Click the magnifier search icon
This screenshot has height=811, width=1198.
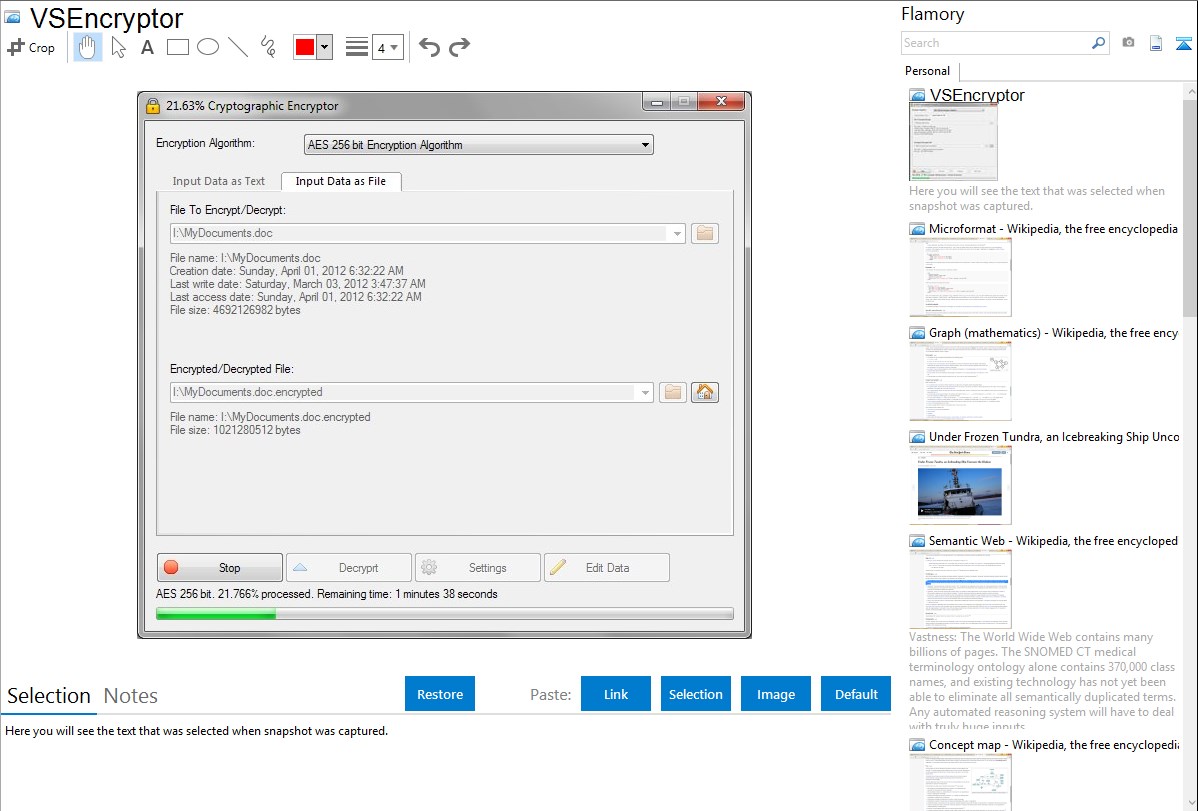(x=1098, y=43)
